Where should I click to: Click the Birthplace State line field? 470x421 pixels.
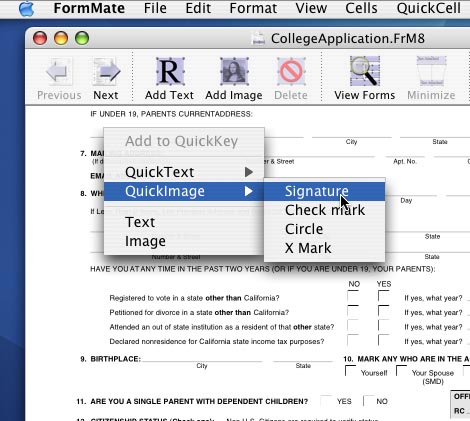coord(303,359)
